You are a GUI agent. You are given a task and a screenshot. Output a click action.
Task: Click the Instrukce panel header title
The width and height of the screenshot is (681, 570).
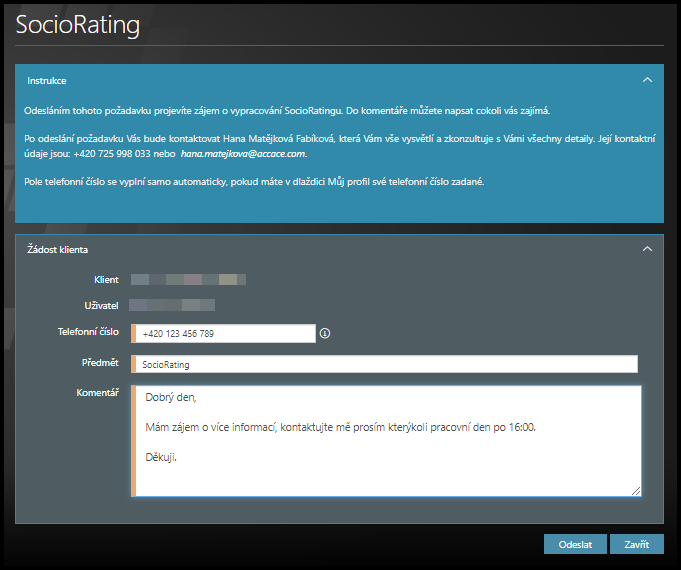[47, 80]
